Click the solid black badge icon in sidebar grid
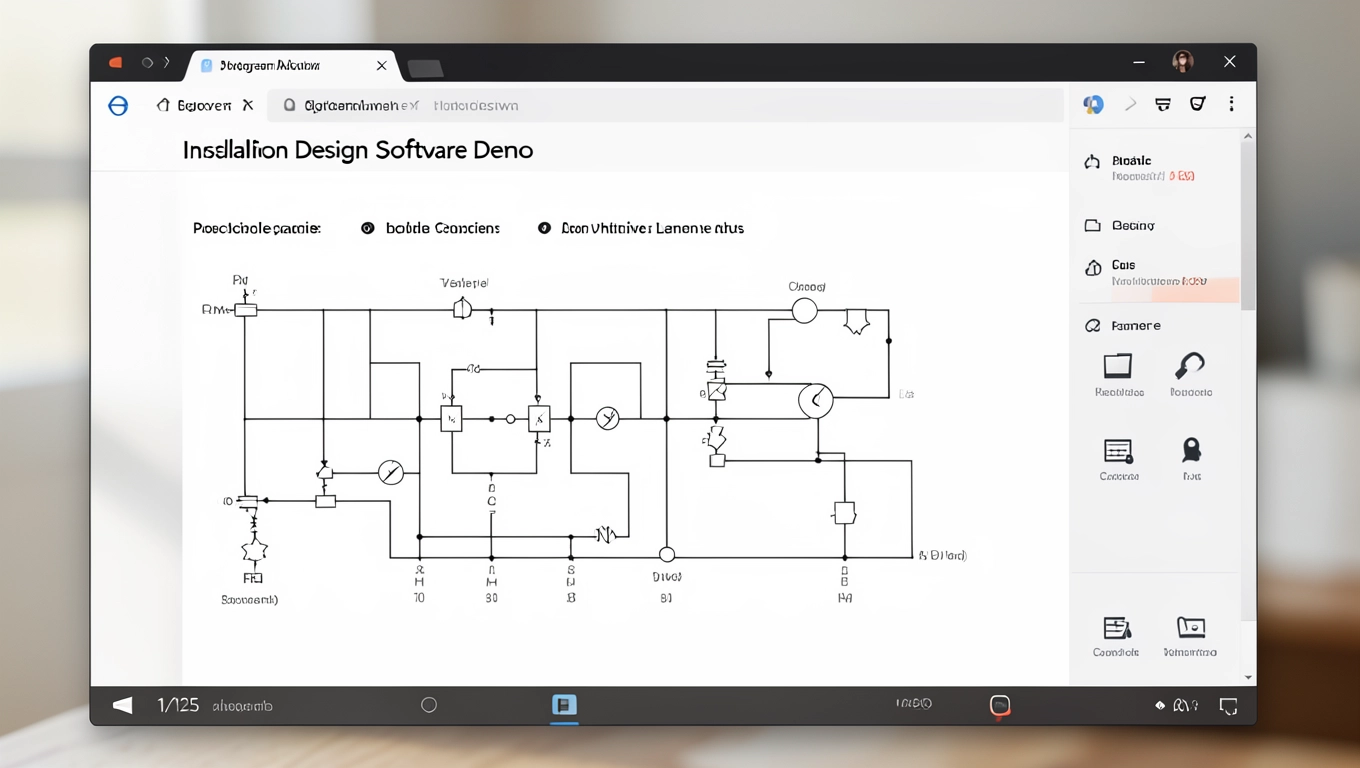 pyautogui.click(x=1191, y=449)
